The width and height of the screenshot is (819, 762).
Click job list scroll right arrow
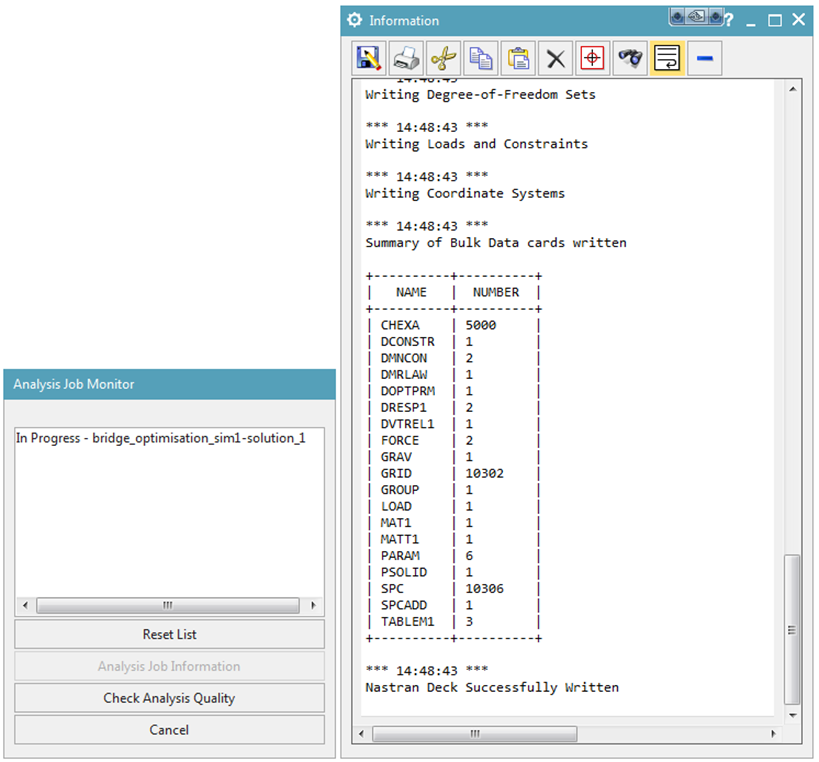[x=313, y=605]
